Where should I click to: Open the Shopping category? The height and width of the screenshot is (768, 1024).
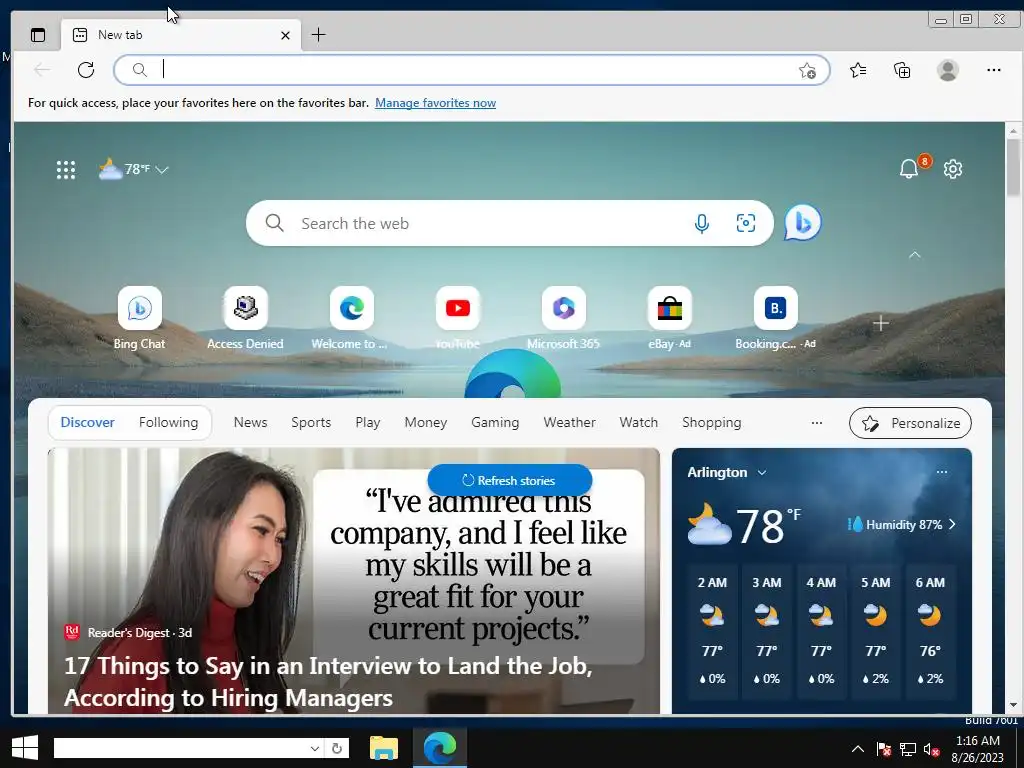pyautogui.click(x=712, y=423)
